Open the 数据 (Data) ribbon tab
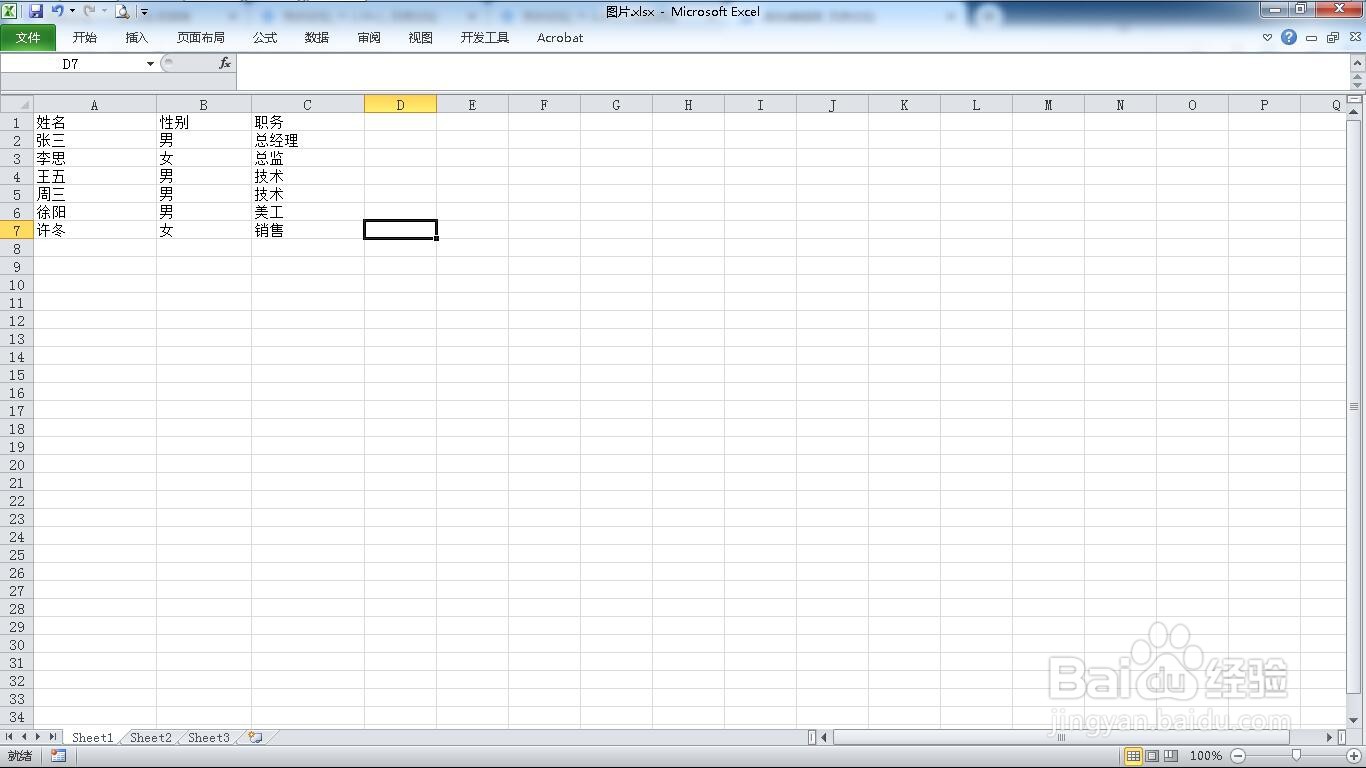This screenshot has height=768, width=1366. point(316,37)
